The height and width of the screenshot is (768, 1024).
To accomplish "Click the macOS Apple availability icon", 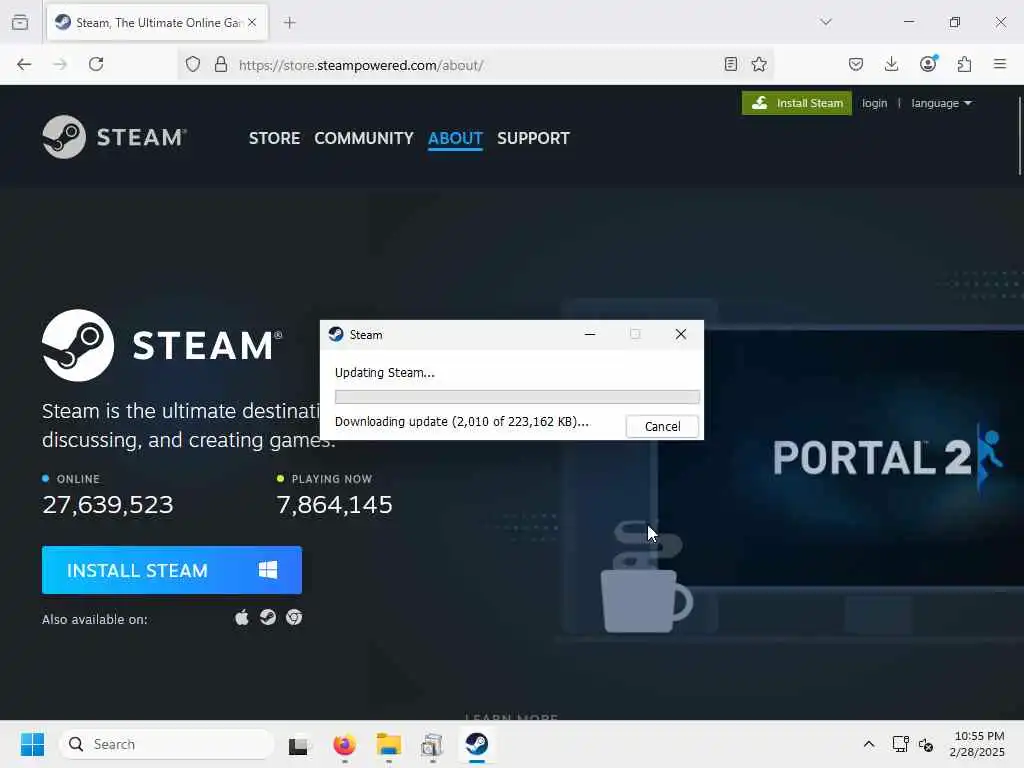I will tap(242, 617).
